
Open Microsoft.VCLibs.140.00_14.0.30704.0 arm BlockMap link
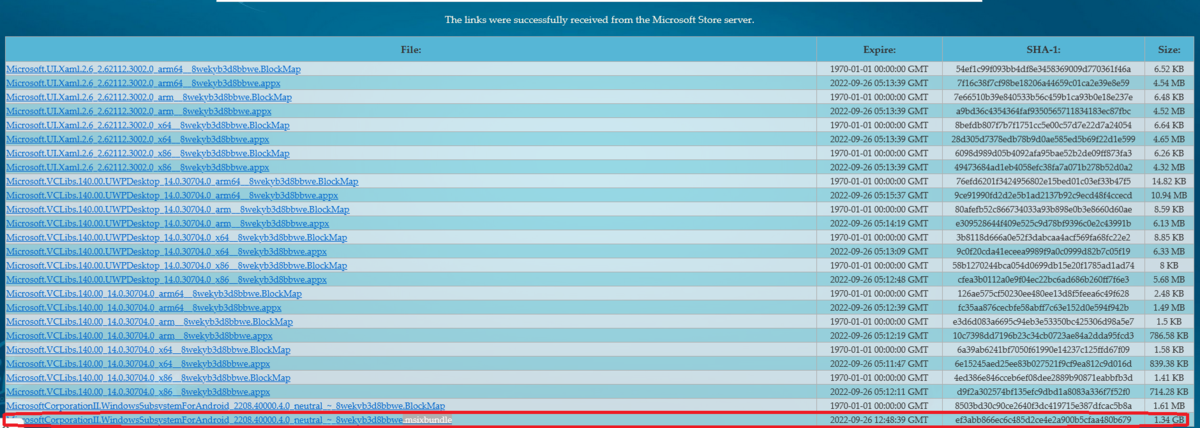coord(150,322)
